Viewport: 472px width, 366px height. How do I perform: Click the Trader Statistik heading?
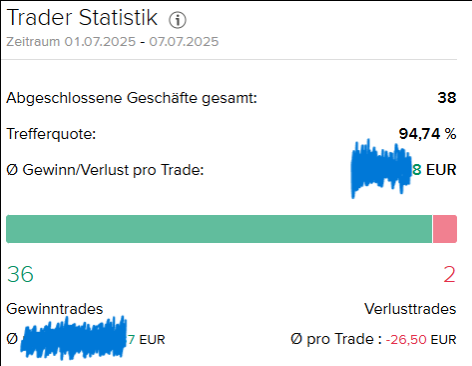[82, 17]
